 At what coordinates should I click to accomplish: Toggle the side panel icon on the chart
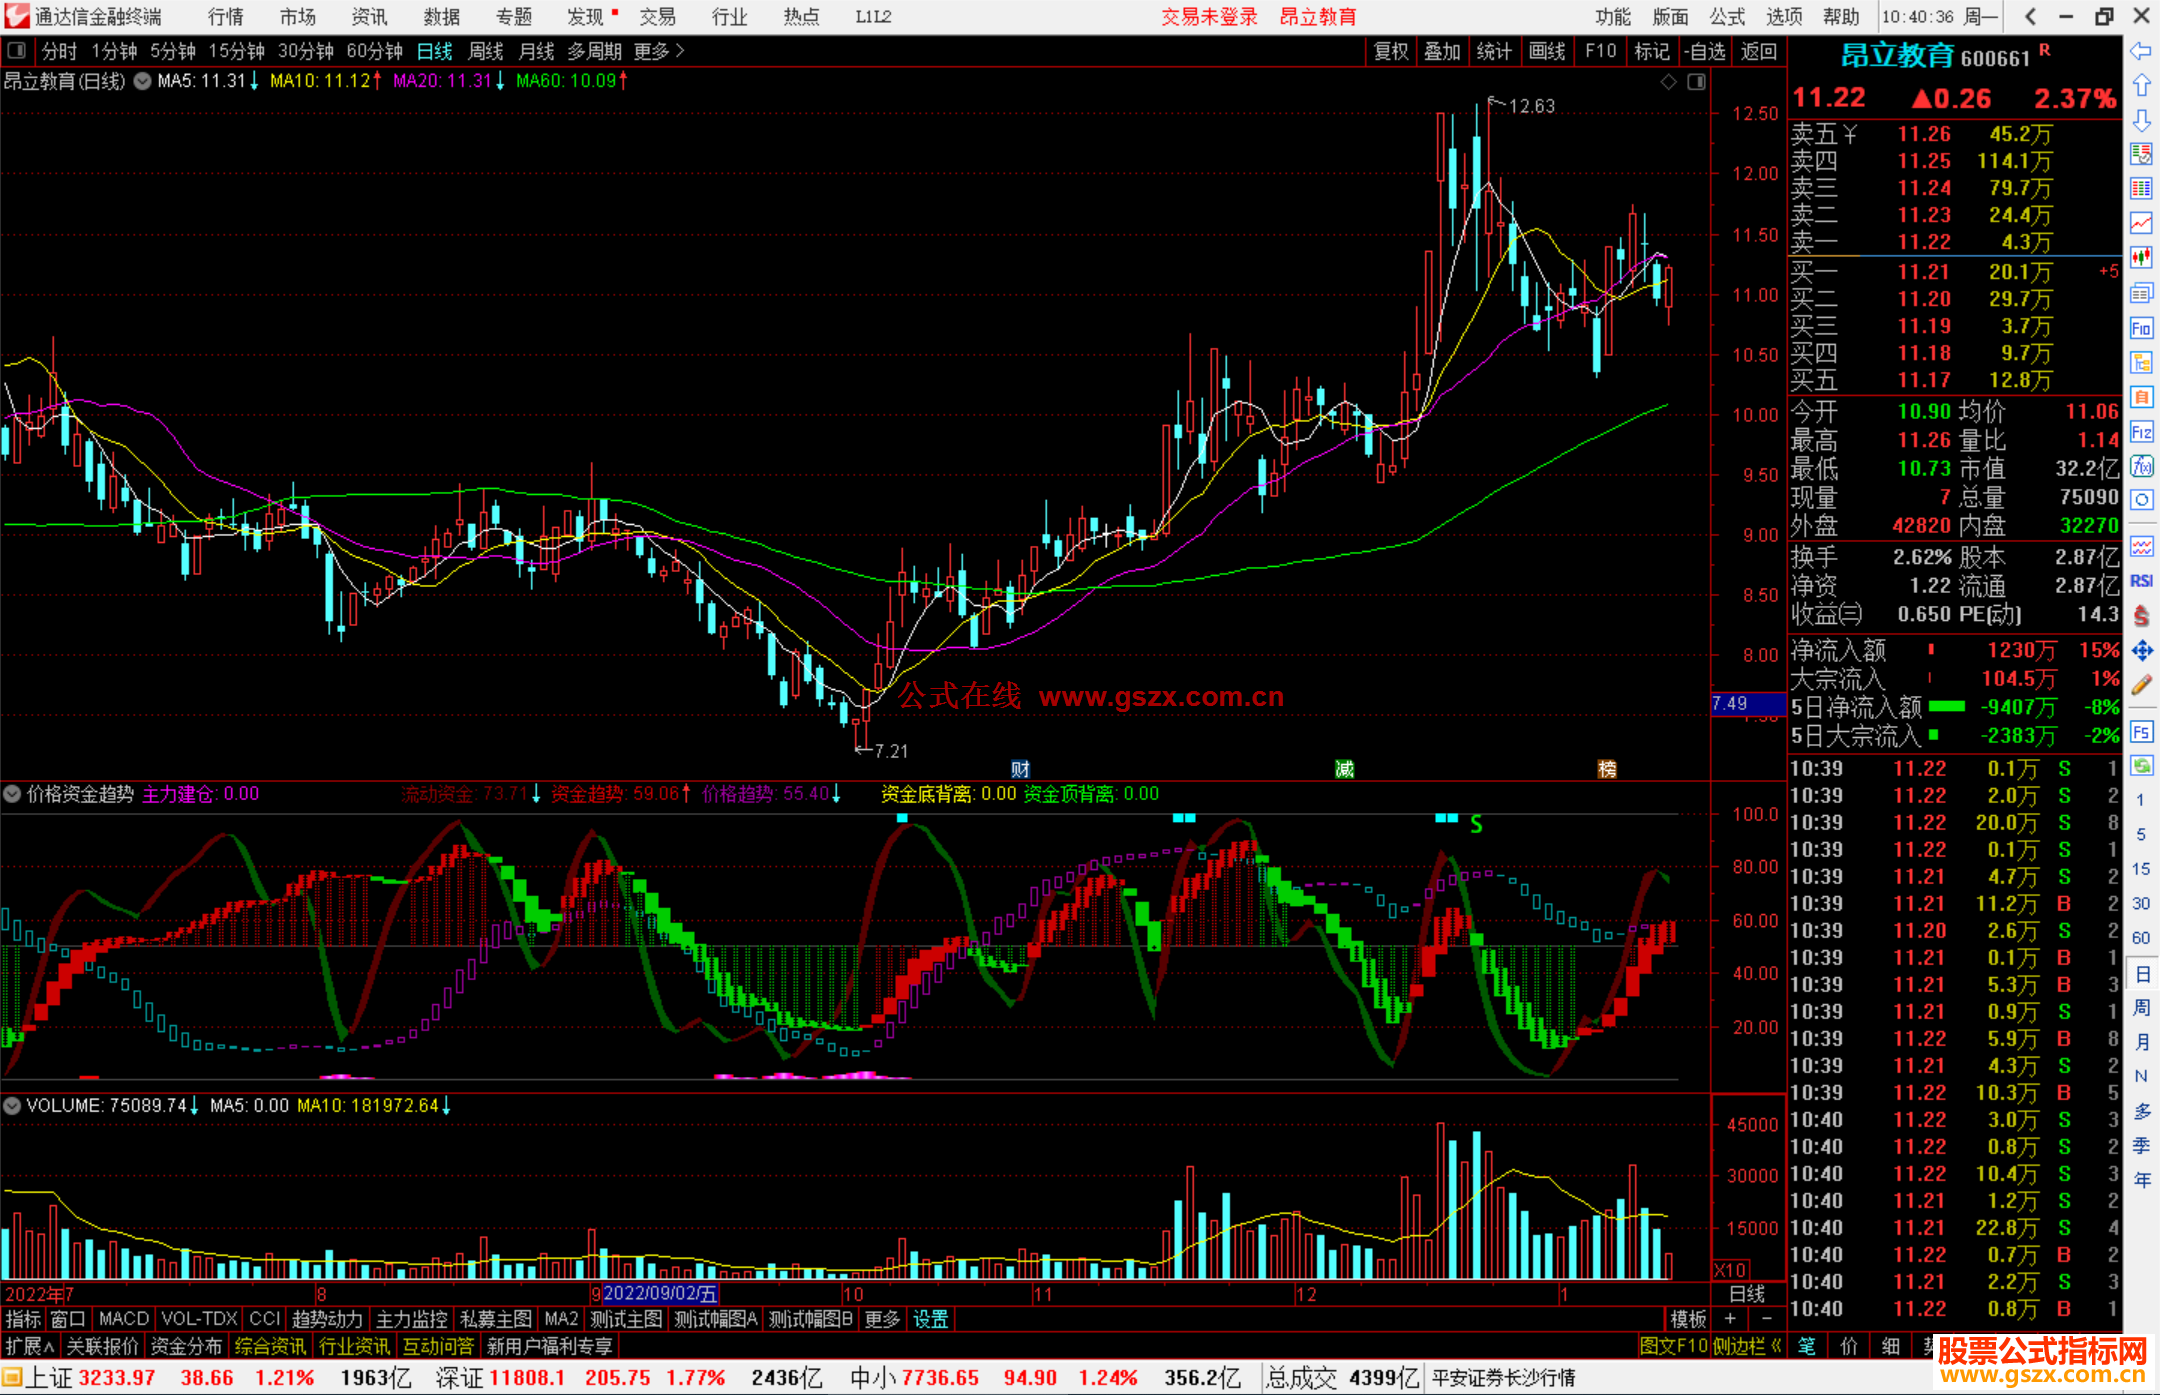click(x=1696, y=82)
